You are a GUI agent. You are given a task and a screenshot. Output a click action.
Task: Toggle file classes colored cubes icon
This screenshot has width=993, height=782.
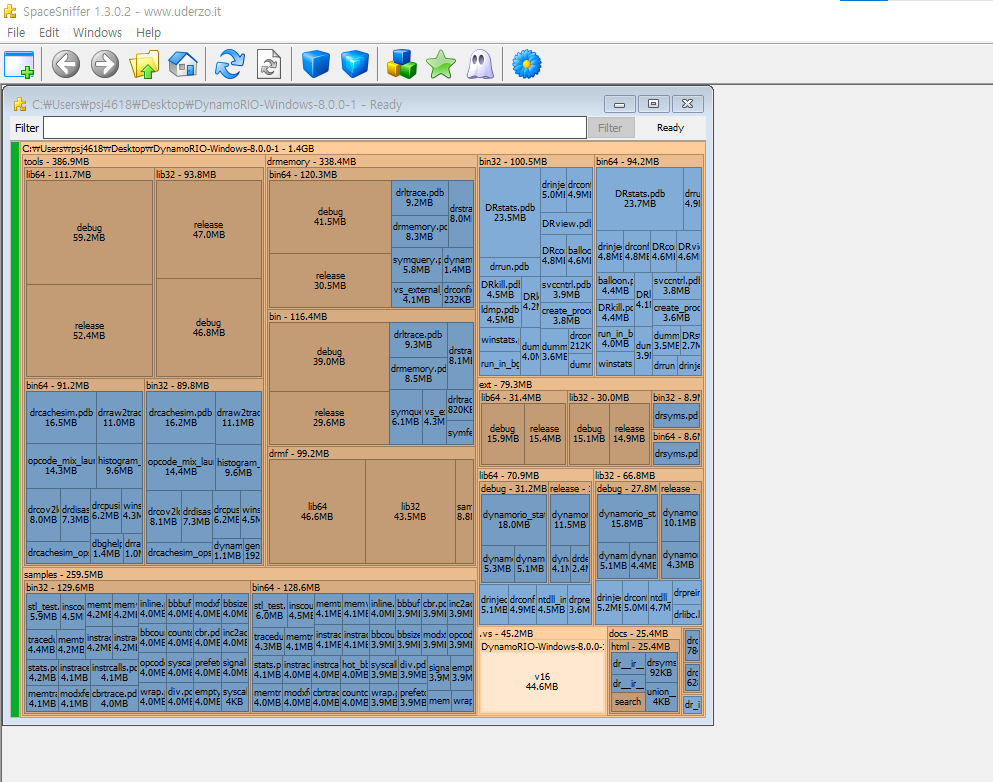pyautogui.click(x=402, y=65)
